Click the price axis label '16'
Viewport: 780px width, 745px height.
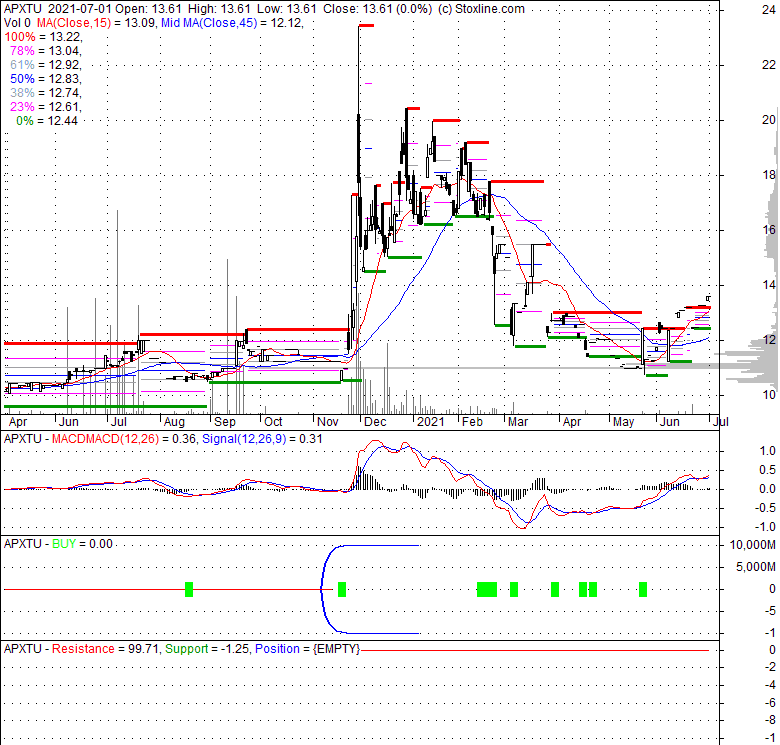(x=769, y=230)
